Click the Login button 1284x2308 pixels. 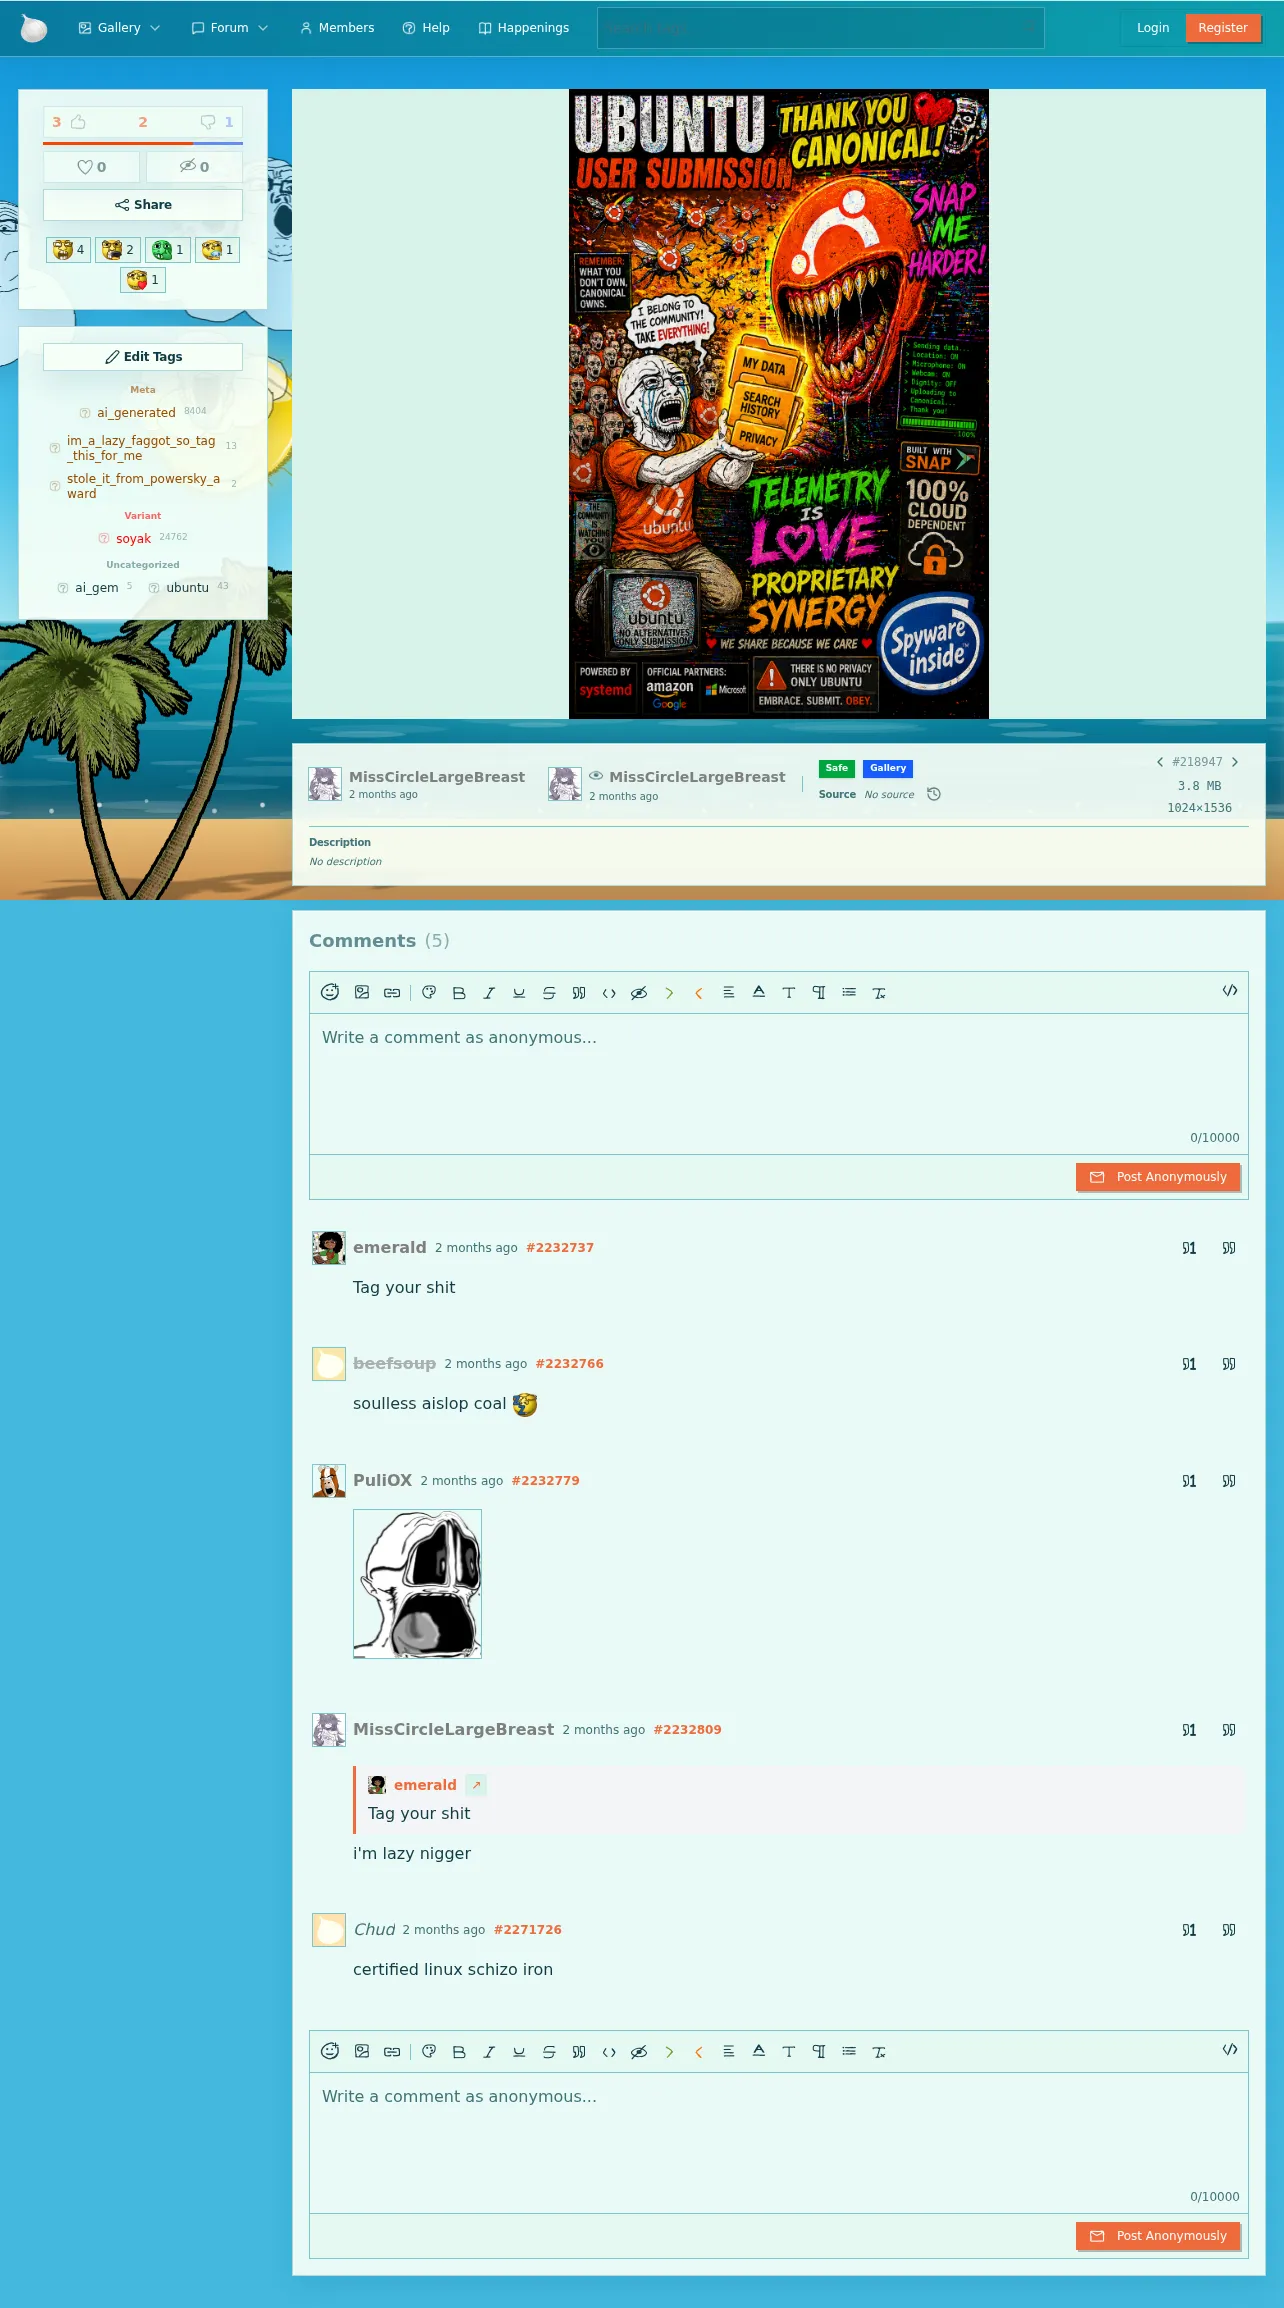(1153, 28)
